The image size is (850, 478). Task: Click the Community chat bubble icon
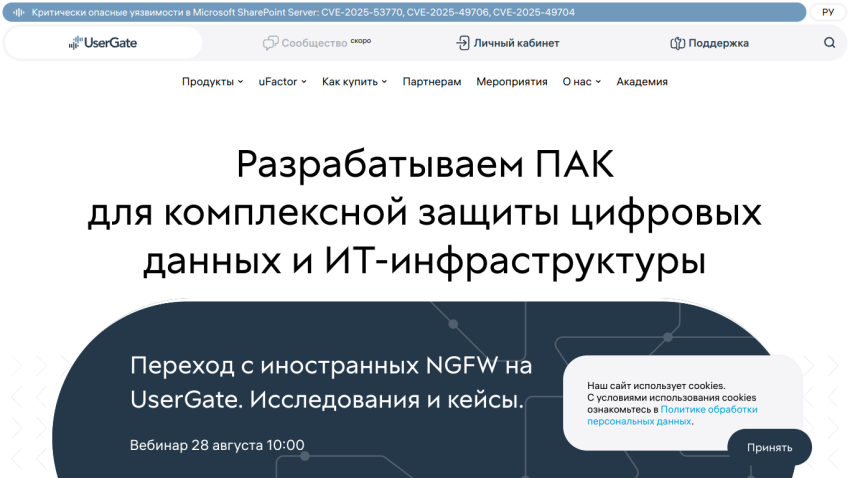[x=270, y=43]
